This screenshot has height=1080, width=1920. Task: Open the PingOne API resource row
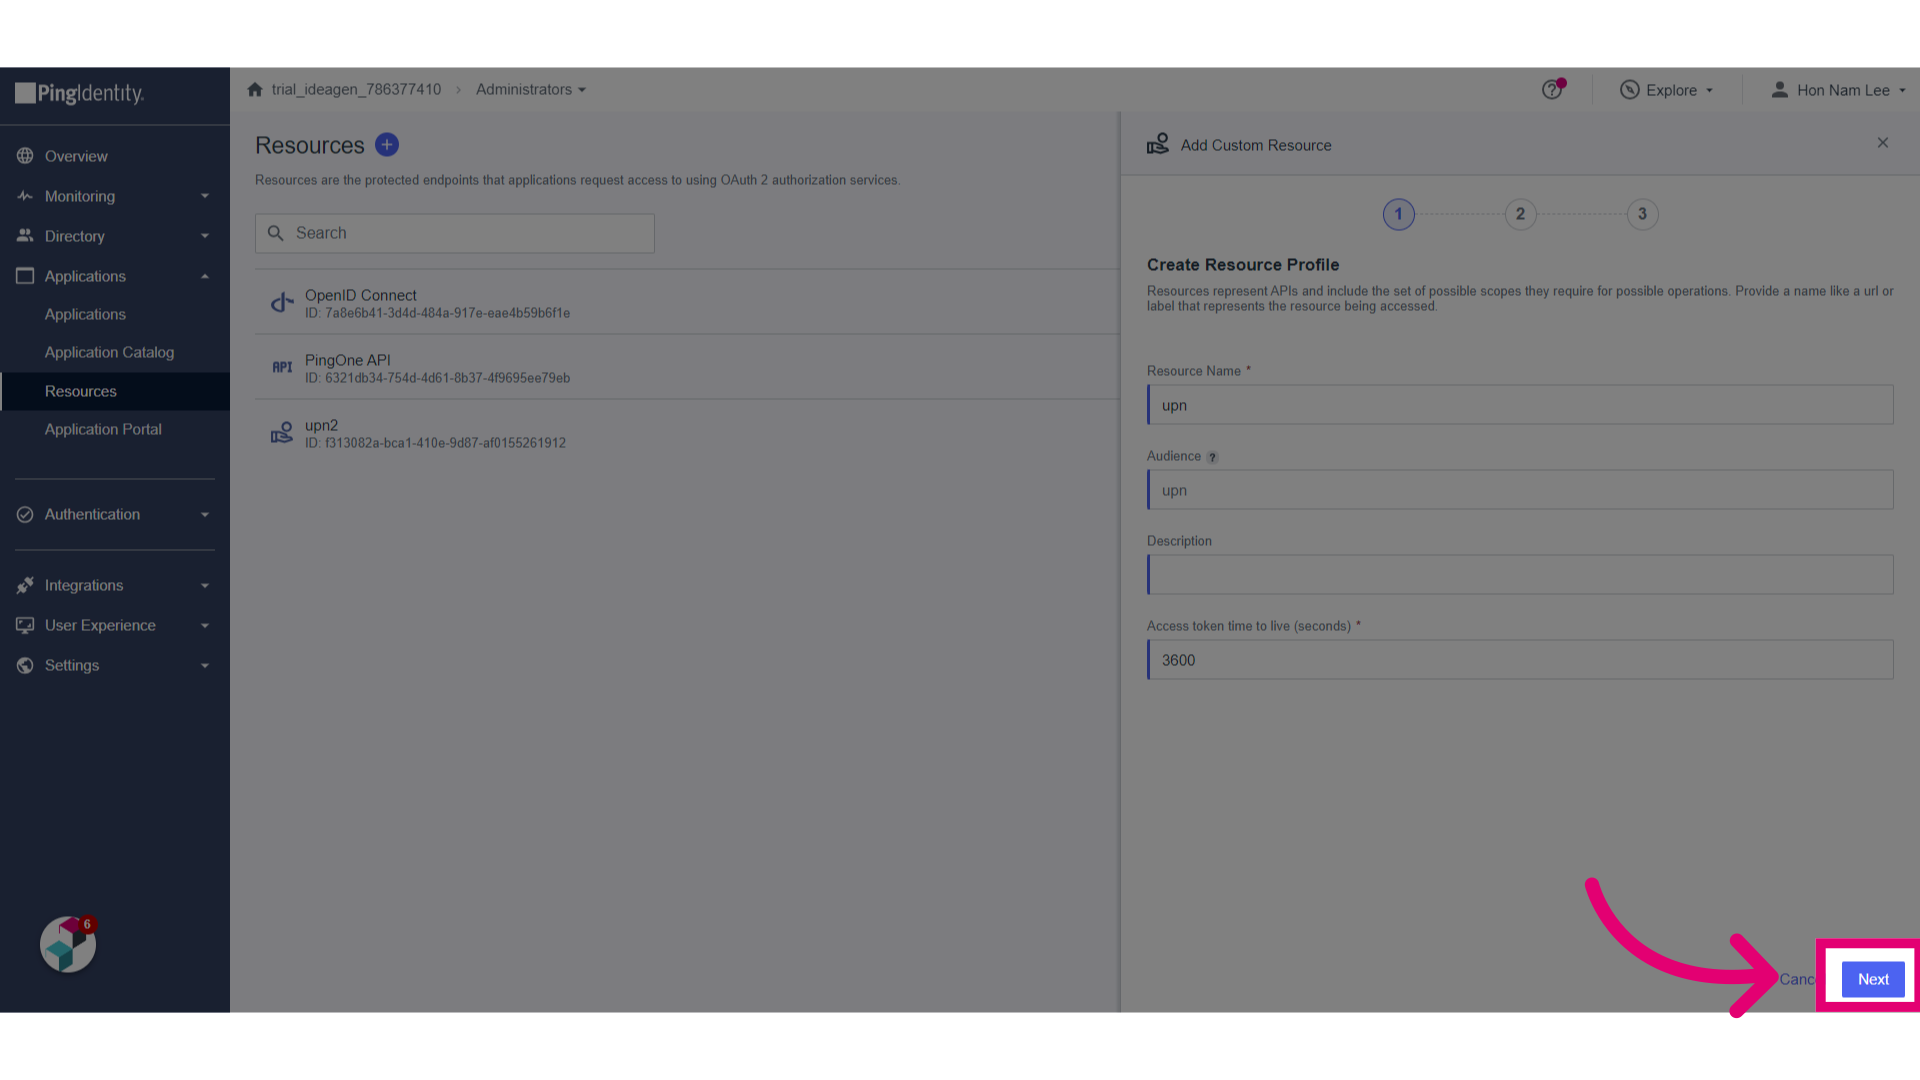click(x=687, y=367)
